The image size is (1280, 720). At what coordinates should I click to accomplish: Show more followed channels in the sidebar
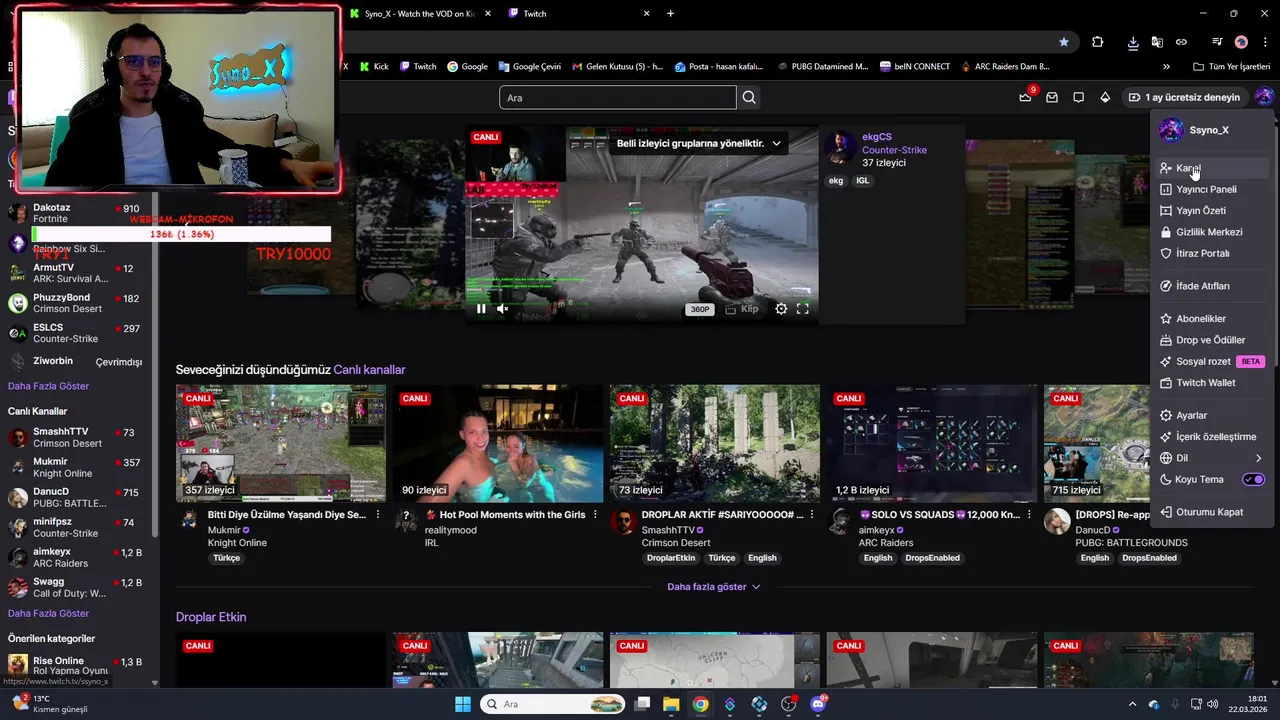(x=48, y=386)
